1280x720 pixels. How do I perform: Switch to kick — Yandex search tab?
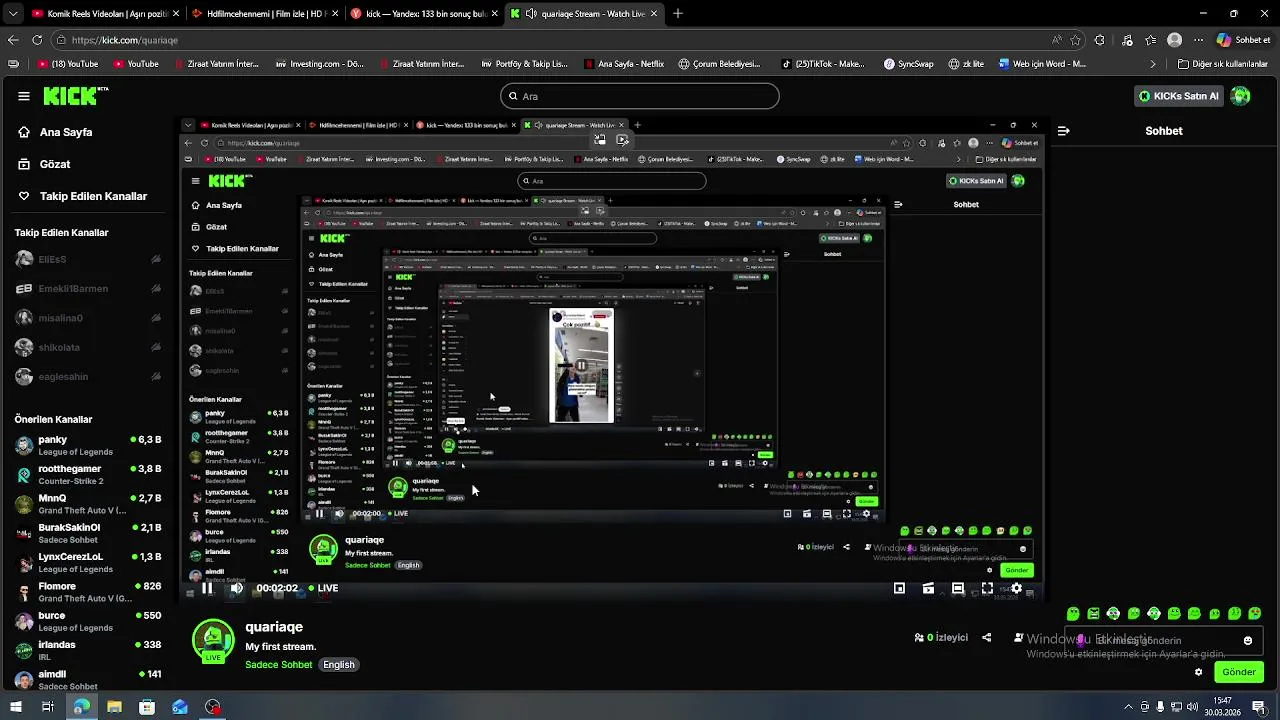(x=425, y=14)
